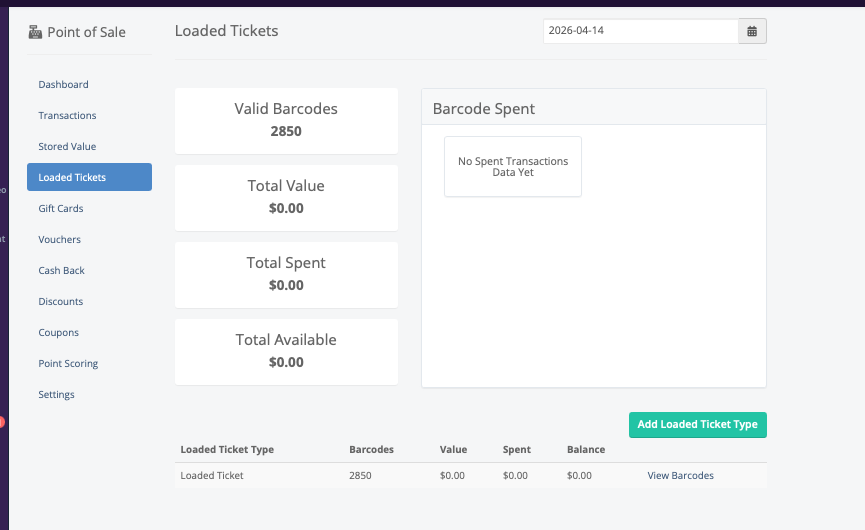The height and width of the screenshot is (530, 865).
Task: Click the date input field showing 2026-04-14
Action: (640, 31)
